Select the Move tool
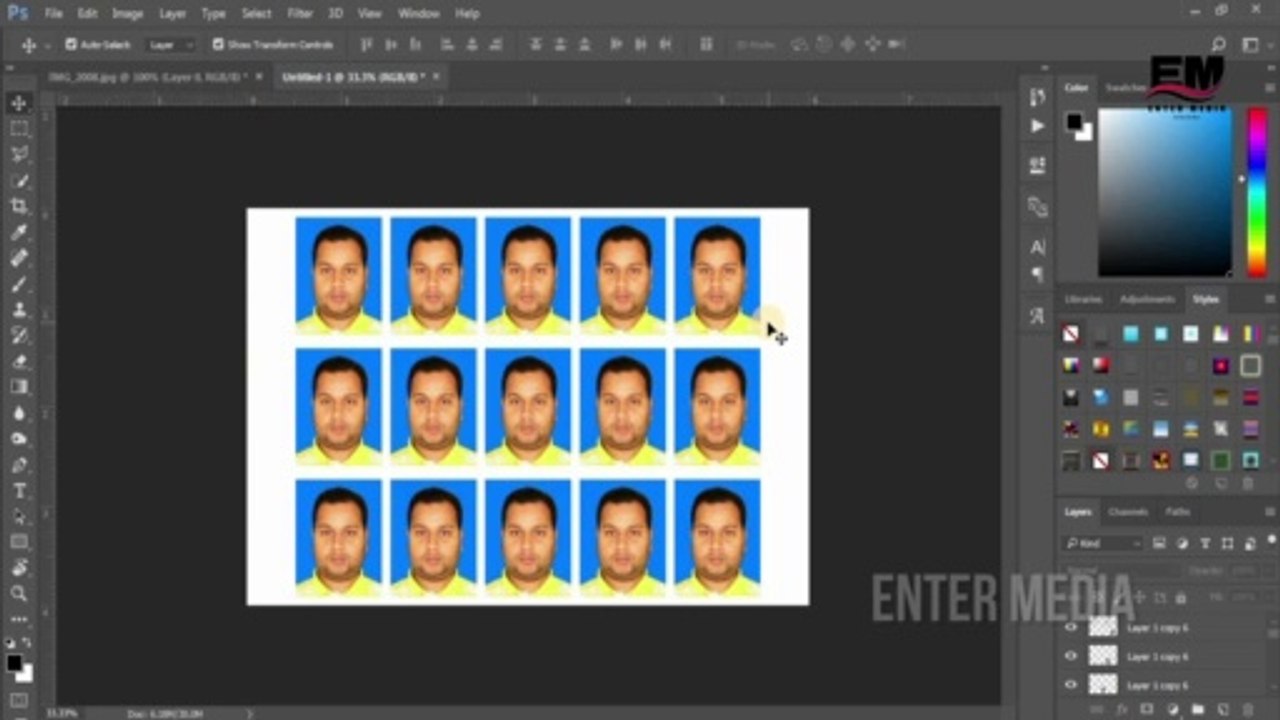This screenshot has width=1280, height=720. click(x=19, y=103)
